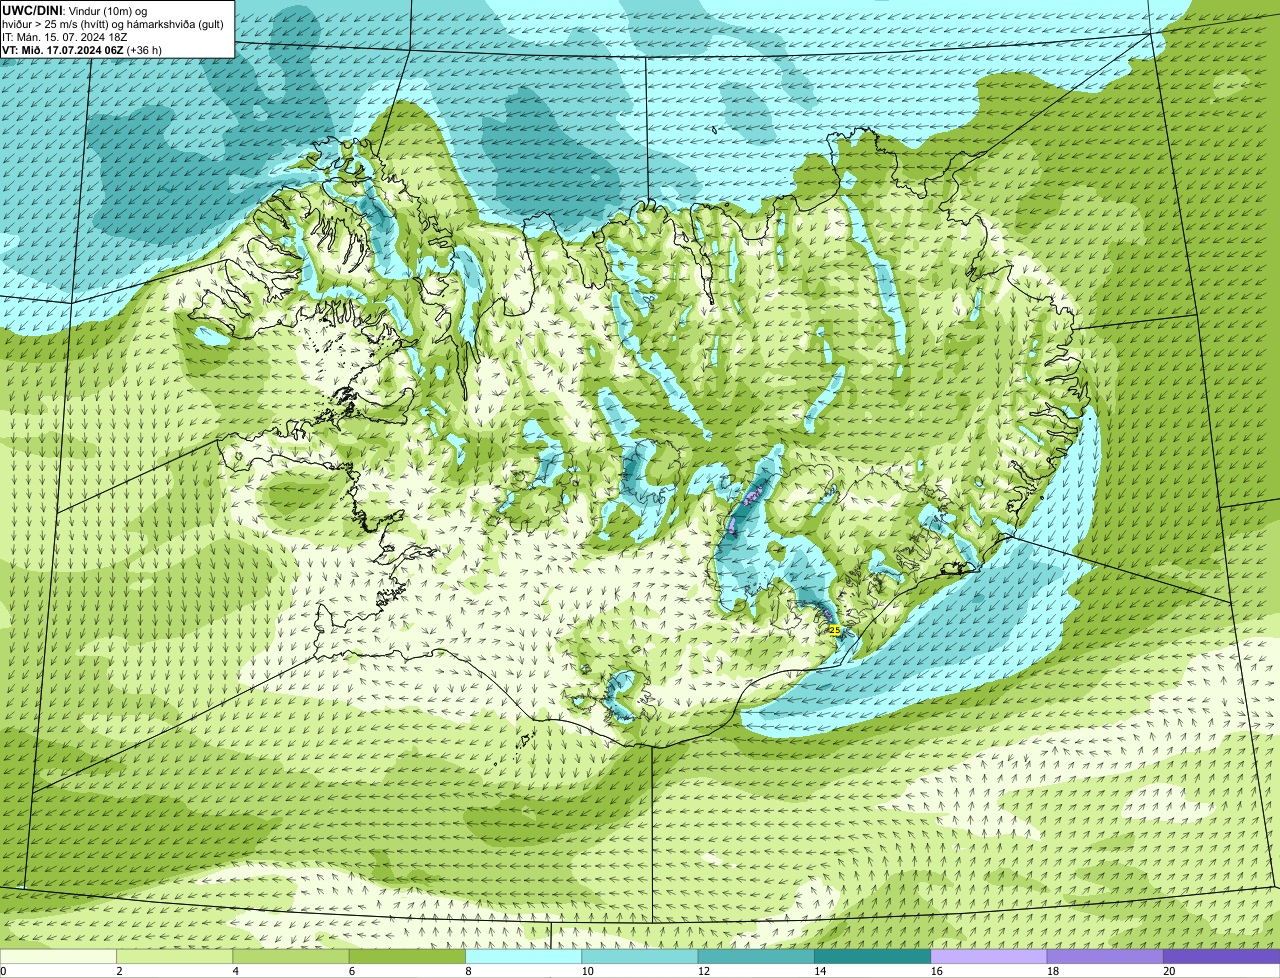Click the yellow 25 gust marker on the map
The width and height of the screenshot is (1280, 978).
[835, 630]
